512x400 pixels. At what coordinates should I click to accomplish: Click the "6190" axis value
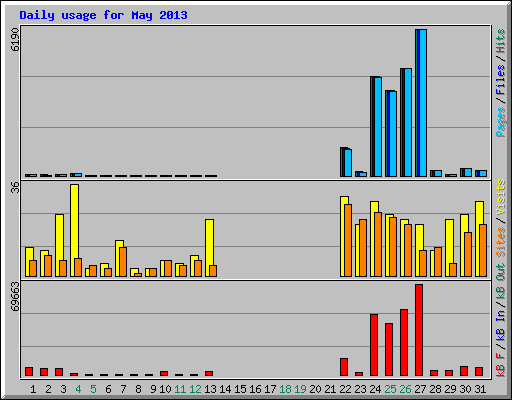pyautogui.click(x=15, y=40)
